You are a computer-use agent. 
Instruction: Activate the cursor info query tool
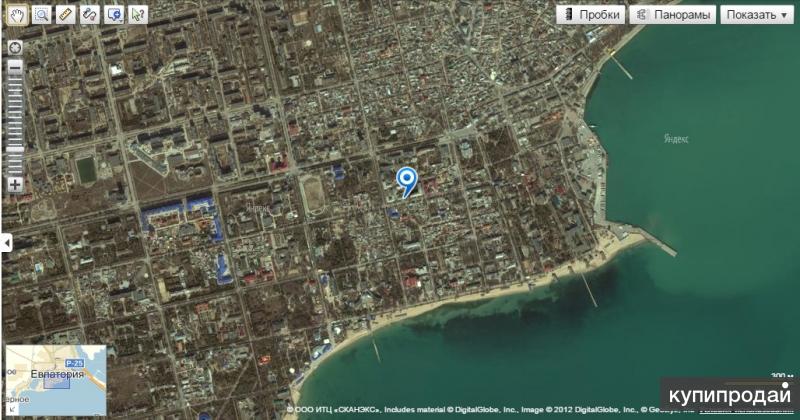(x=137, y=15)
